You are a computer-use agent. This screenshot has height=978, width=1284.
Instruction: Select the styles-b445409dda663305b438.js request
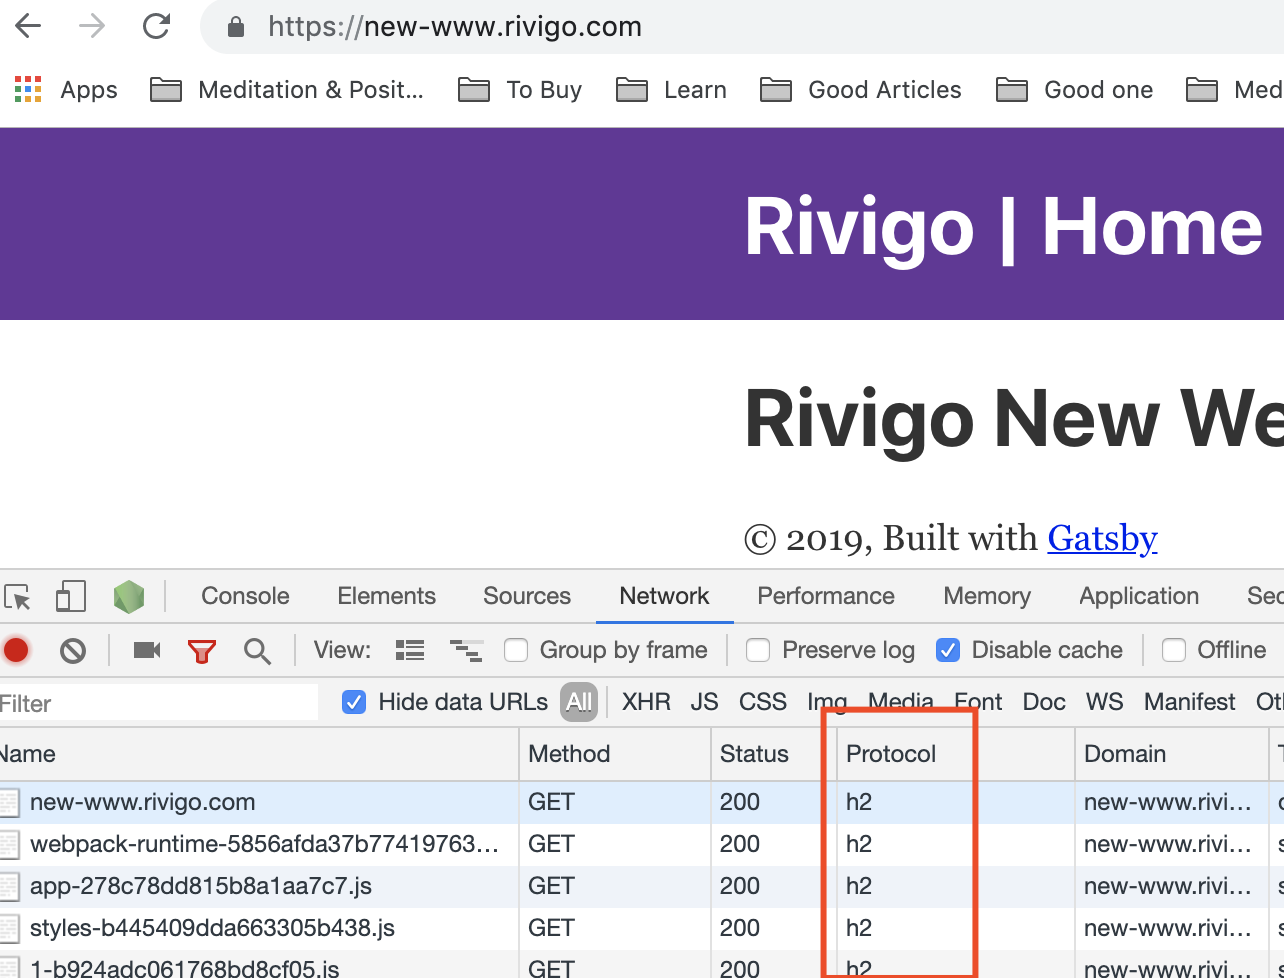pos(642,928)
